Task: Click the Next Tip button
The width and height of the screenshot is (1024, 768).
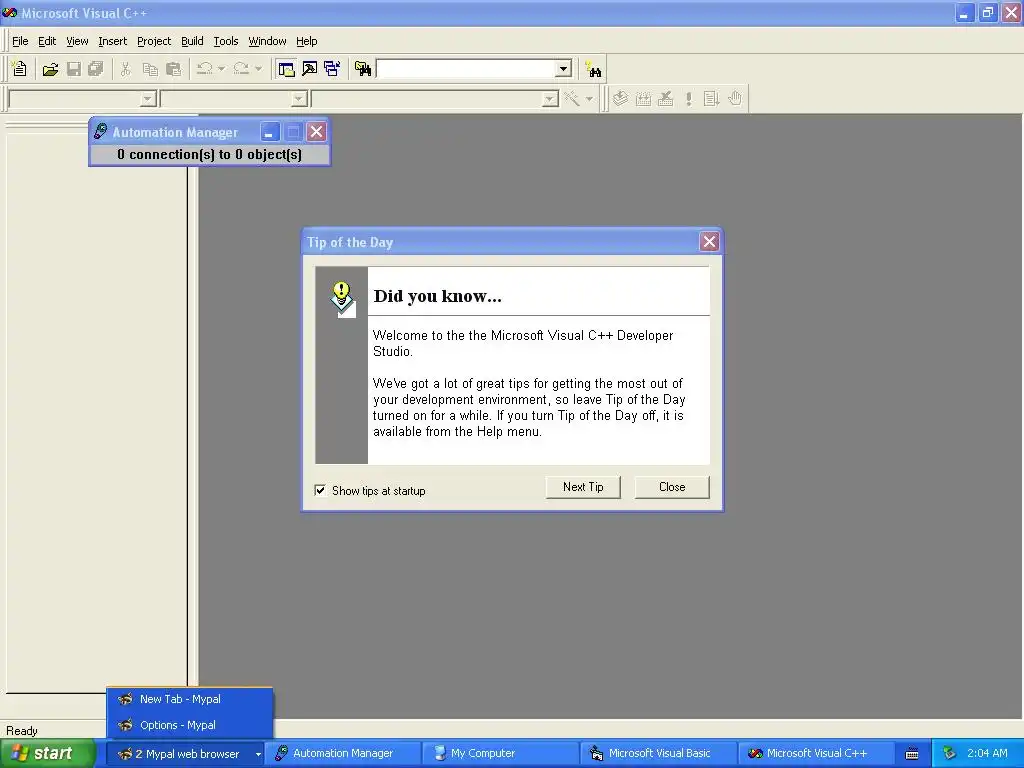Action: click(583, 487)
